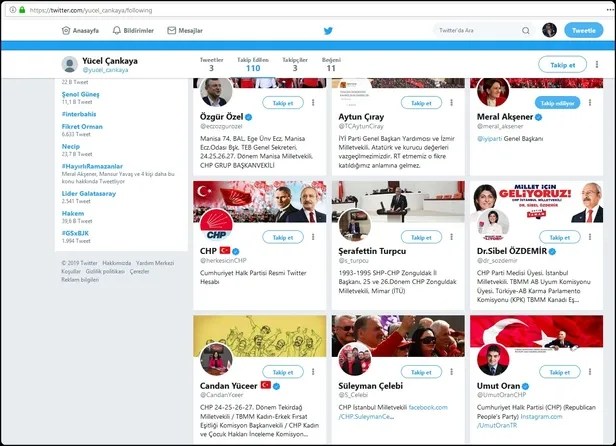The height and width of the screenshot is (446, 616).
Task: Follow Süleyman Çelebi with Takip et
Action: click(421, 372)
